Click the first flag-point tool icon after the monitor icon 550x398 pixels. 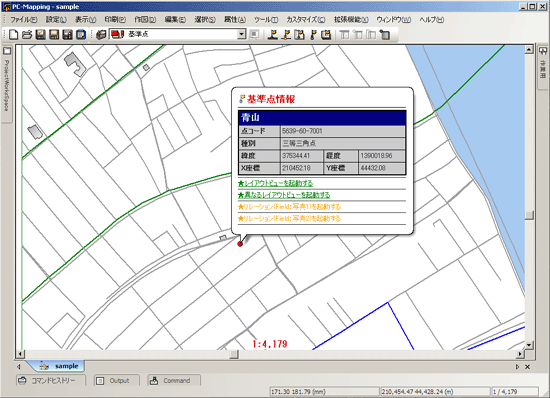point(273,34)
